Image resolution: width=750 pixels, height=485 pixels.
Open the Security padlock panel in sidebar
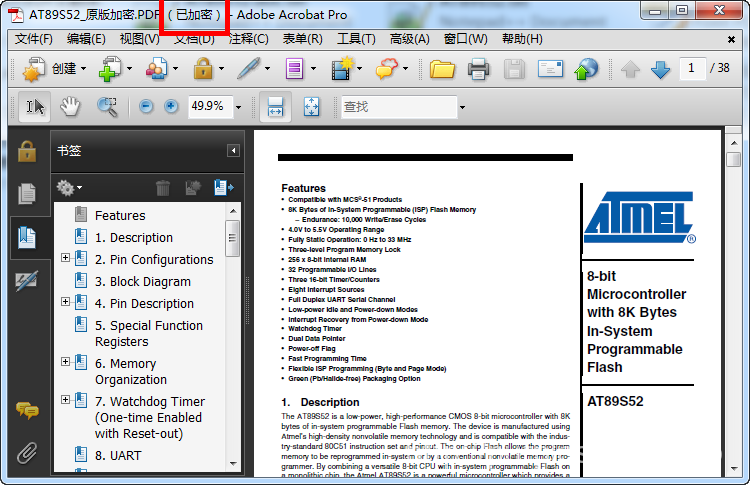27,151
